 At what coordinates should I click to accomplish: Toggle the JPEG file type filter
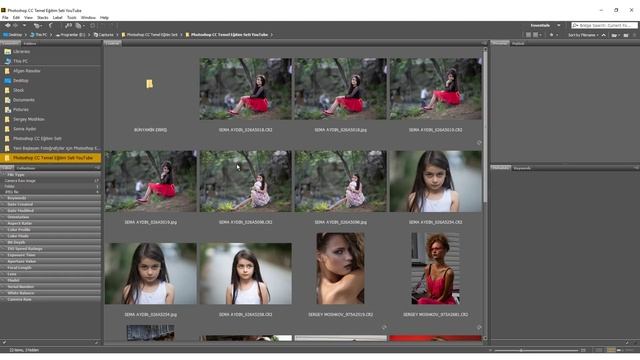51,191
